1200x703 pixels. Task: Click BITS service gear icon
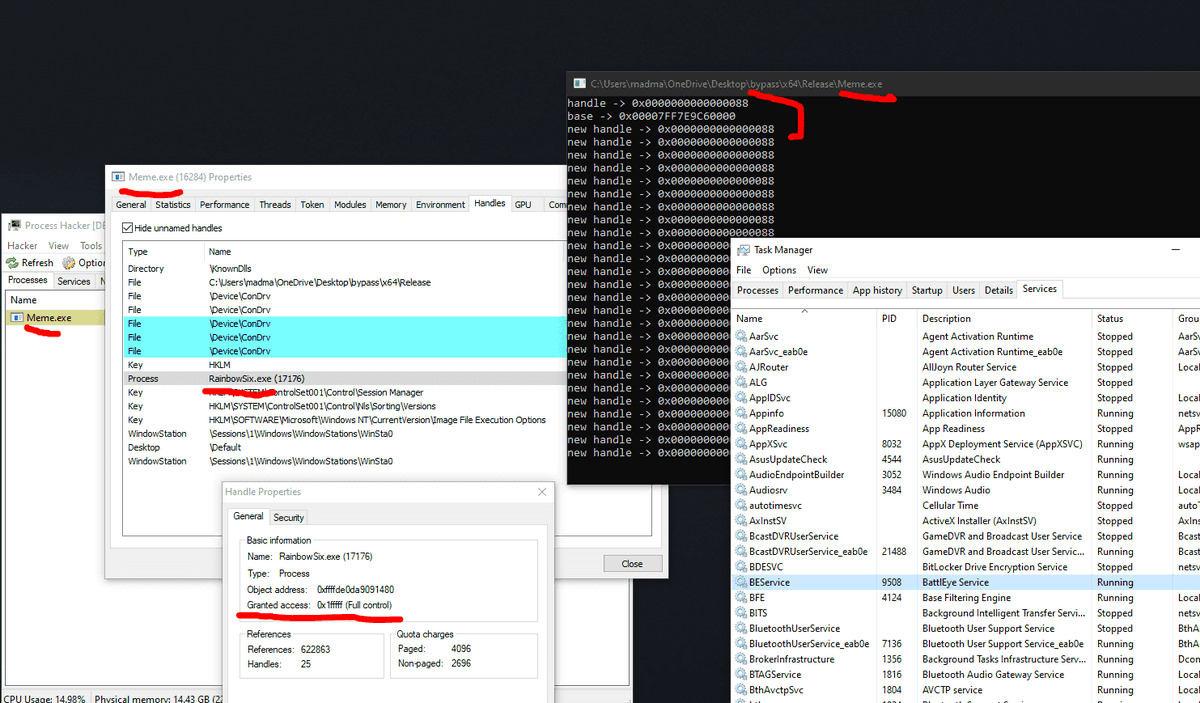pyautogui.click(x=741, y=613)
